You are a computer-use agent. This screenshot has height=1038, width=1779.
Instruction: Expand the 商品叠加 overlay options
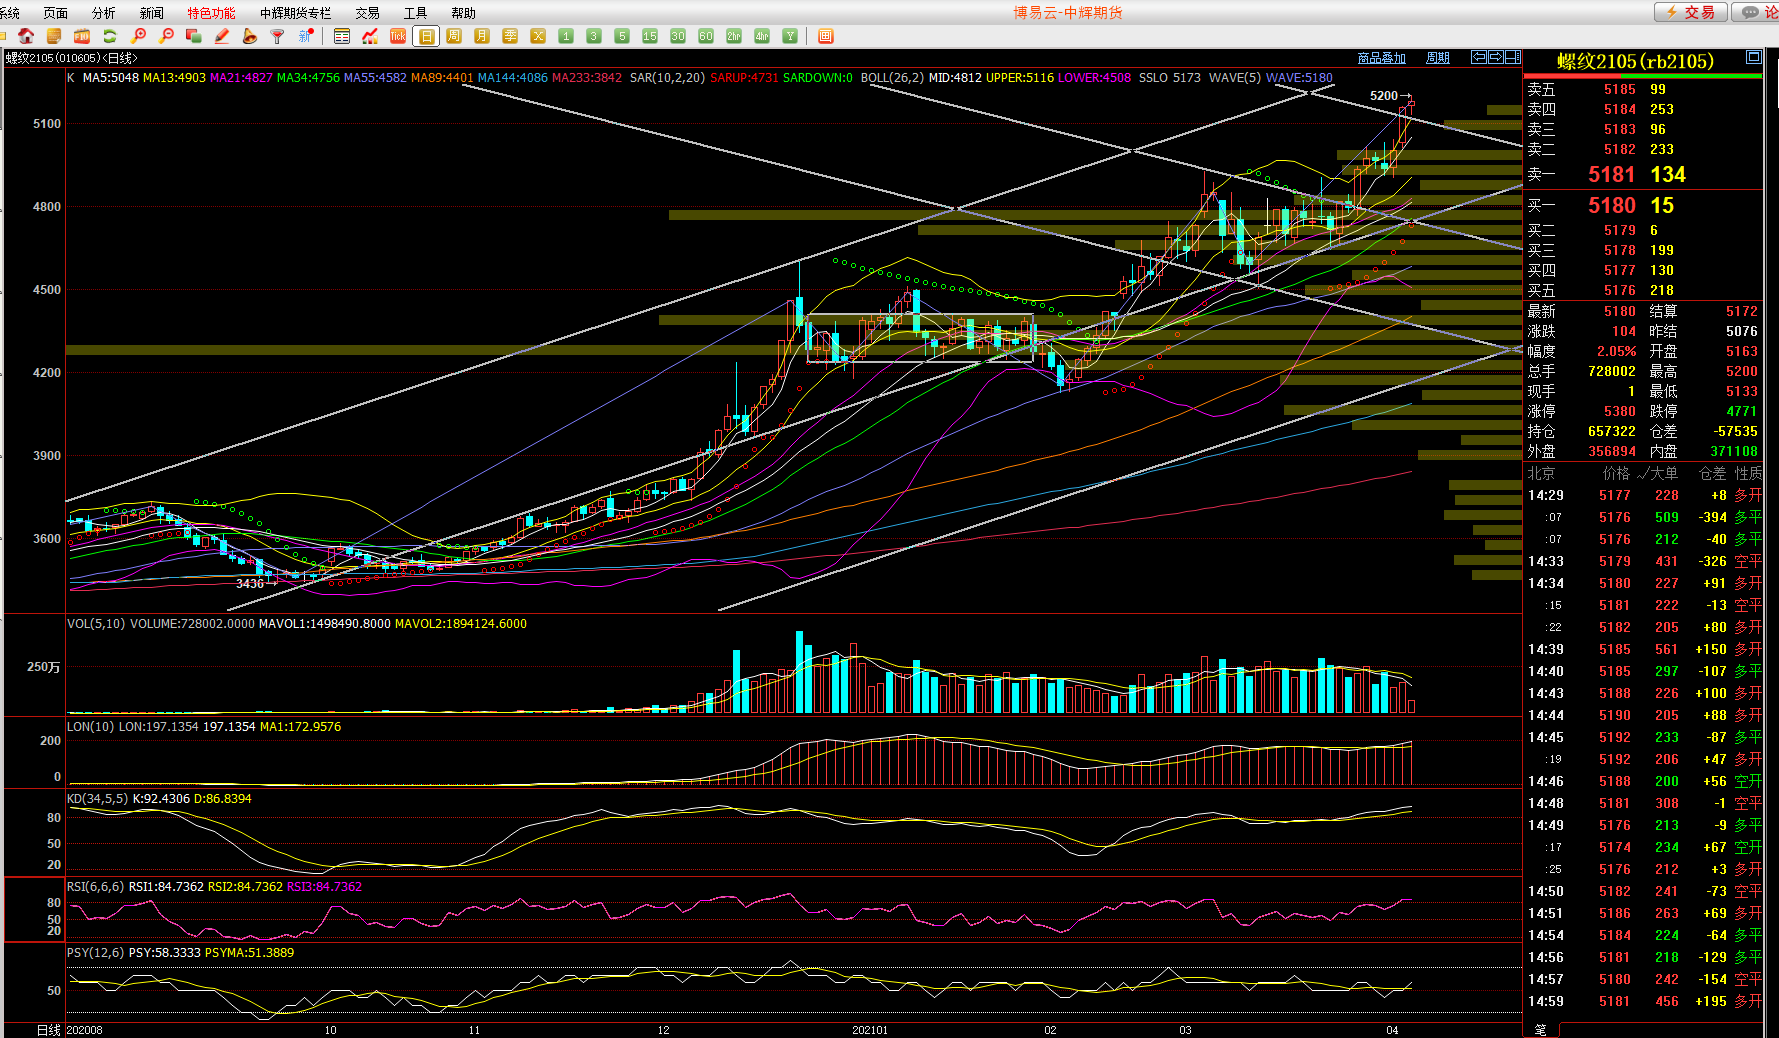[x=1381, y=58]
